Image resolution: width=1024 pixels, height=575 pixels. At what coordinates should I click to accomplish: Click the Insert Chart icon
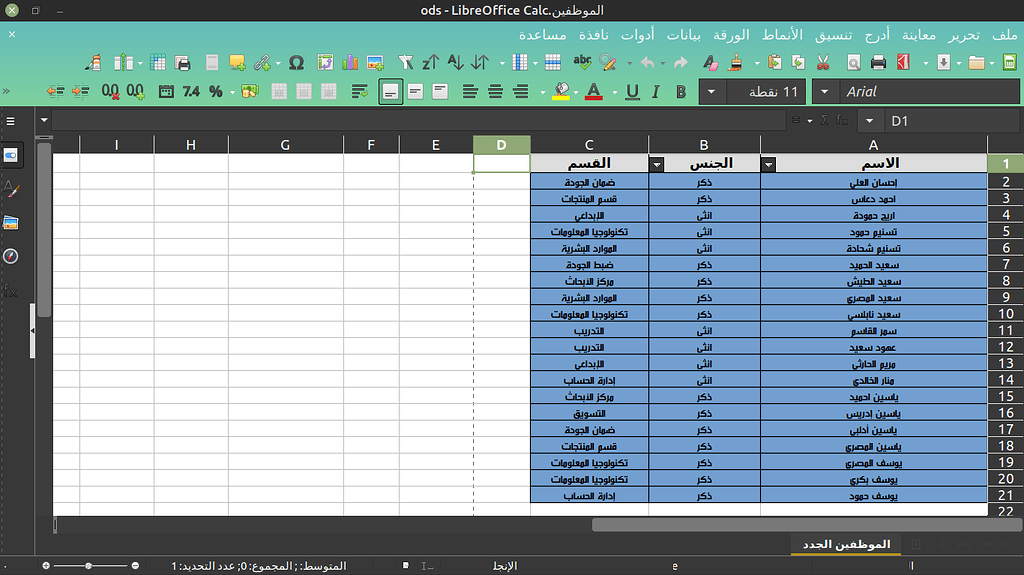pyautogui.click(x=350, y=62)
